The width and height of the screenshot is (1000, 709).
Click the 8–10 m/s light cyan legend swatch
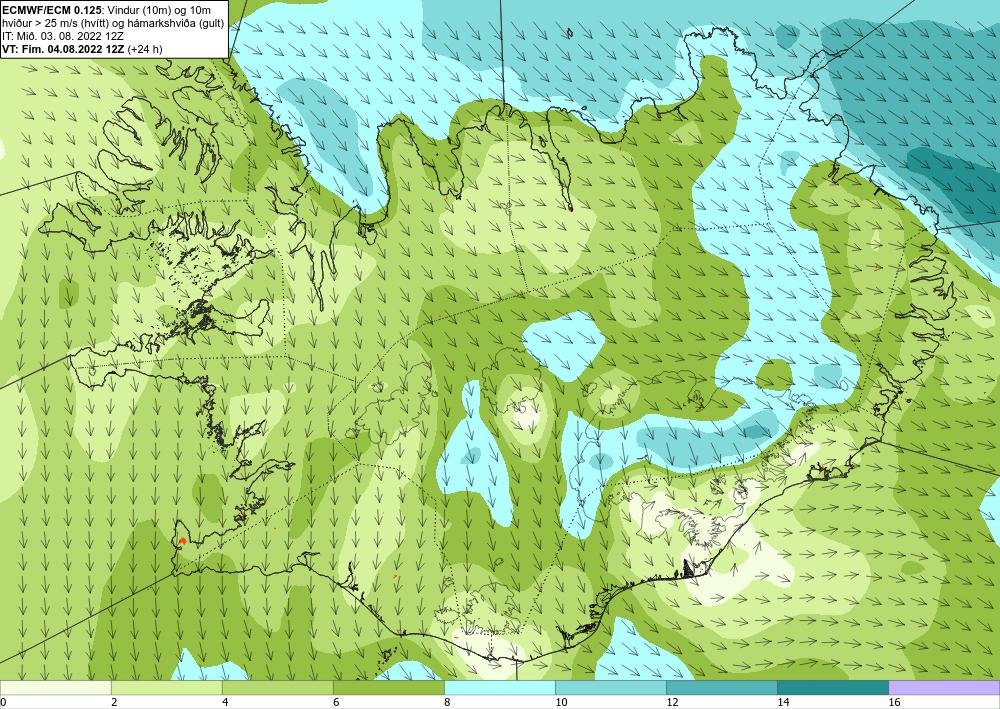tap(499, 687)
